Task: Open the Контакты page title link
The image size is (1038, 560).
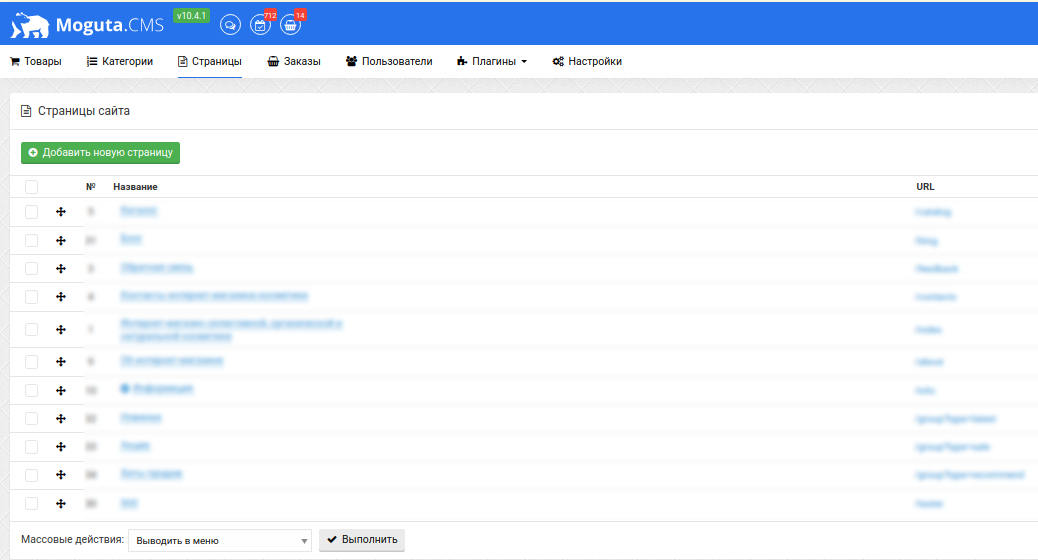Action: 214,295
